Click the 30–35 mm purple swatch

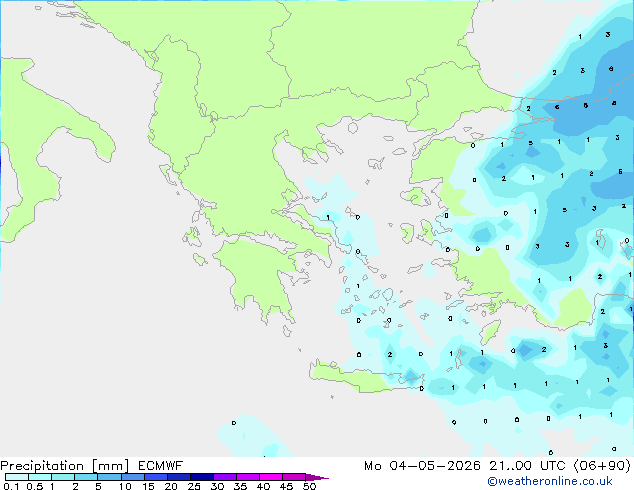(225, 477)
